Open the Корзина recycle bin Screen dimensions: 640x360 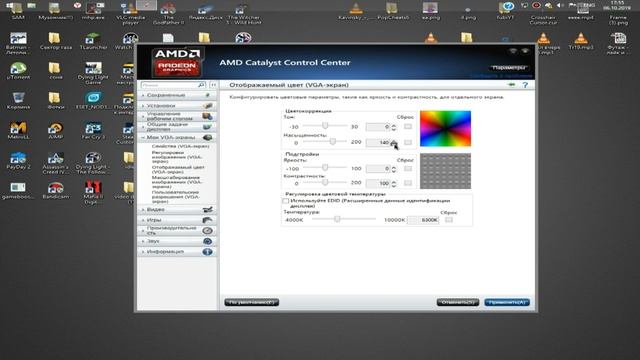tap(18, 101)
